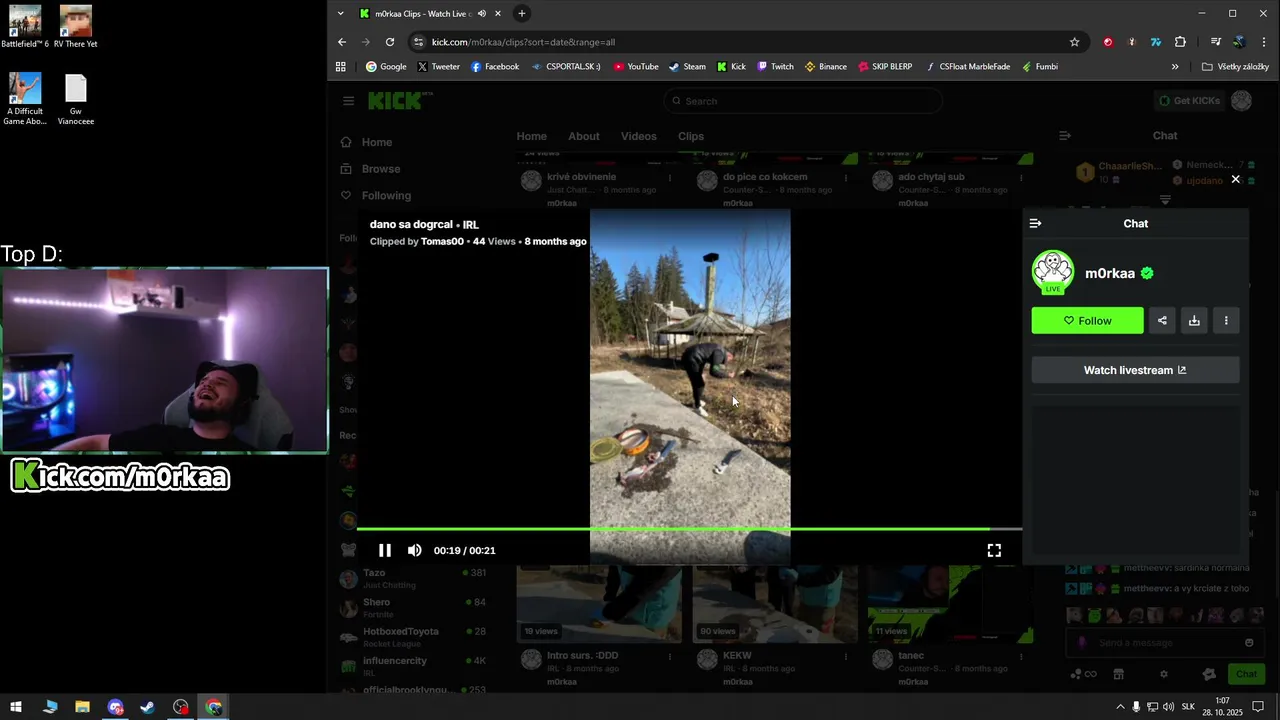Click the Kick search field
The image size is (1280, 720).
803,101
